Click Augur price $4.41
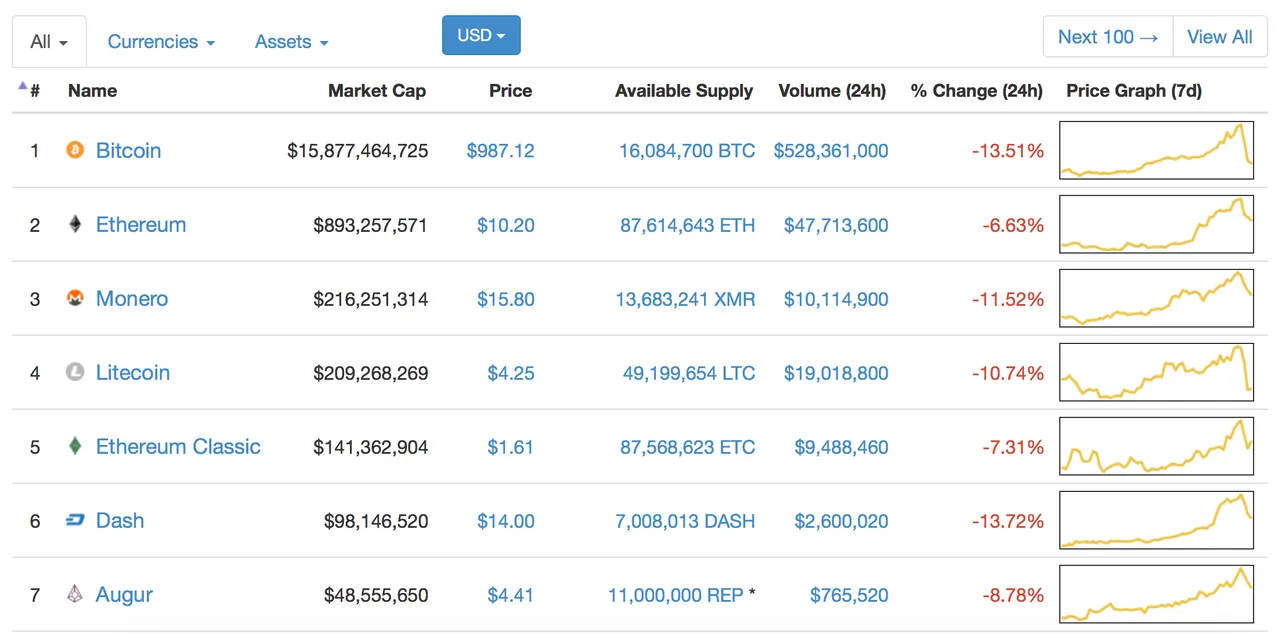Image resolution: width=1280 pixels, height=634 pixels. (x=511, y=595)
